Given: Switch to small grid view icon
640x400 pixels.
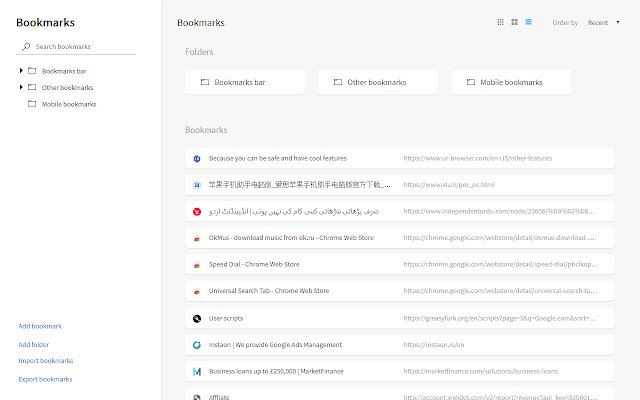Looking at the screenshot, I should (500, 22).
